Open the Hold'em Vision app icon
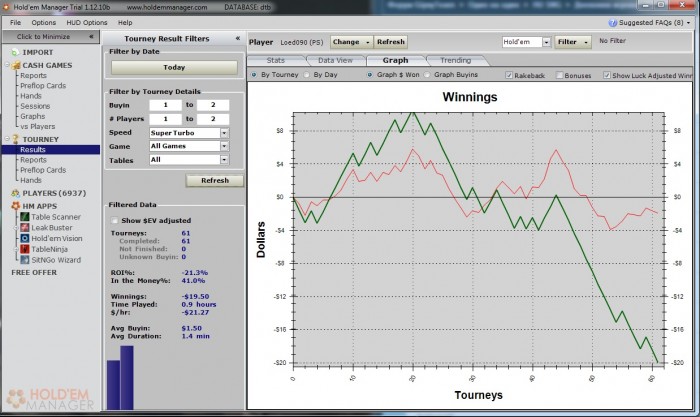This screenshot has height=417, width=700. (x=25, y=238)
